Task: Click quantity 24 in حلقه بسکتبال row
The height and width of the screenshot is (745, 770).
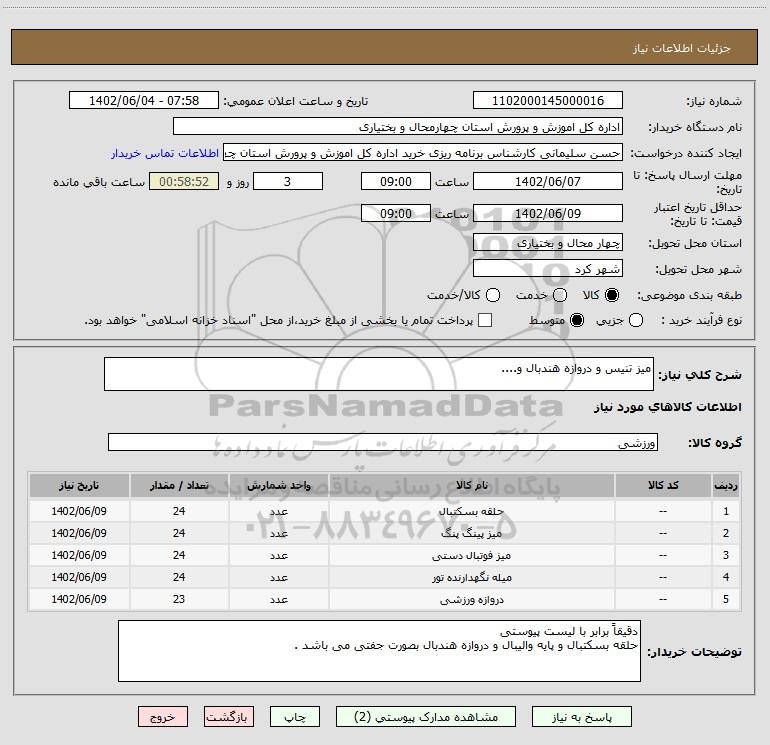Action: [x=179, y=511]
